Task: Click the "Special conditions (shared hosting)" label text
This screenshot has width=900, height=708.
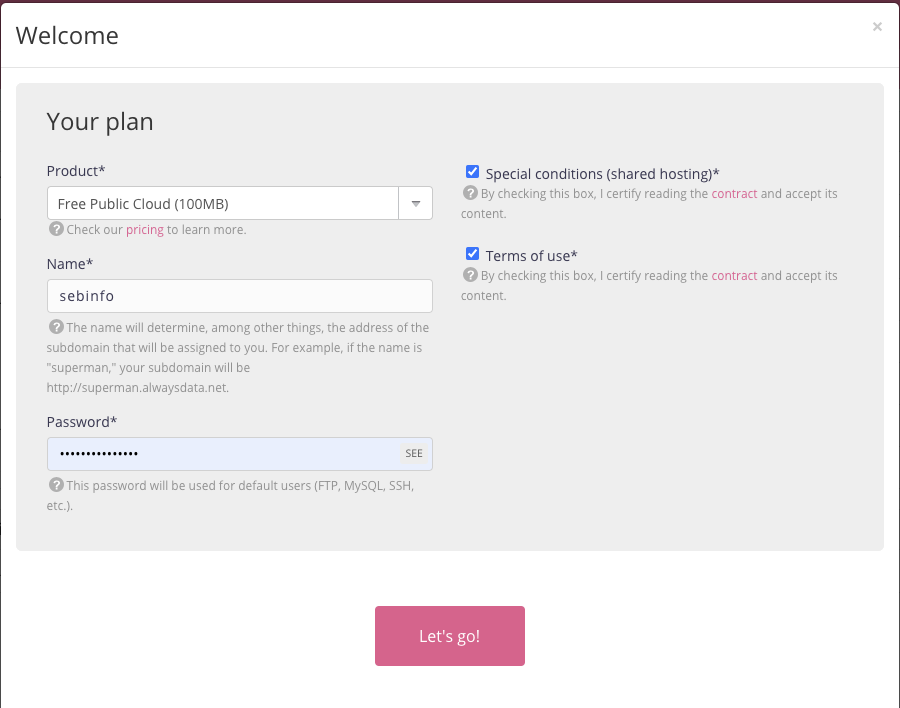Action: (x=602, y=173)
